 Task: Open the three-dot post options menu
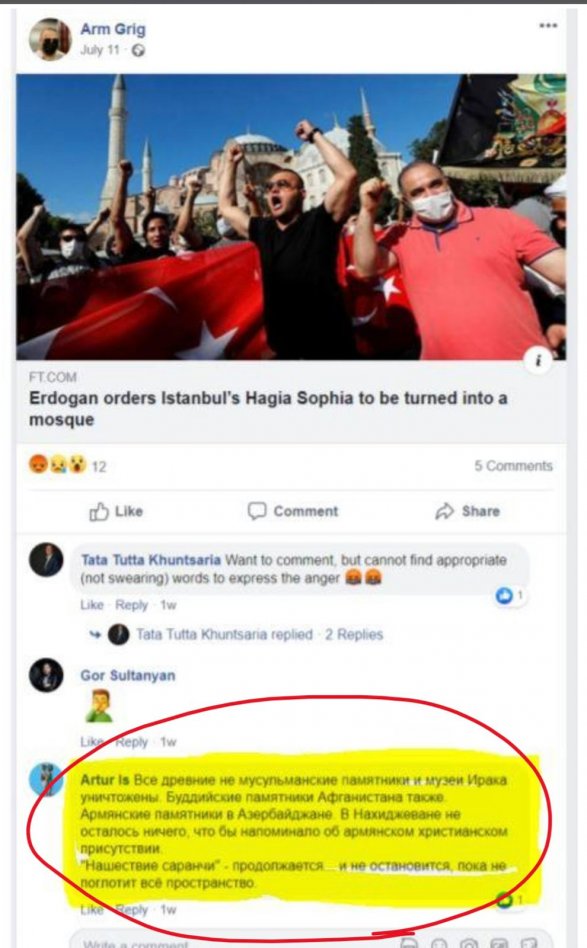click(x=548, y=25)
